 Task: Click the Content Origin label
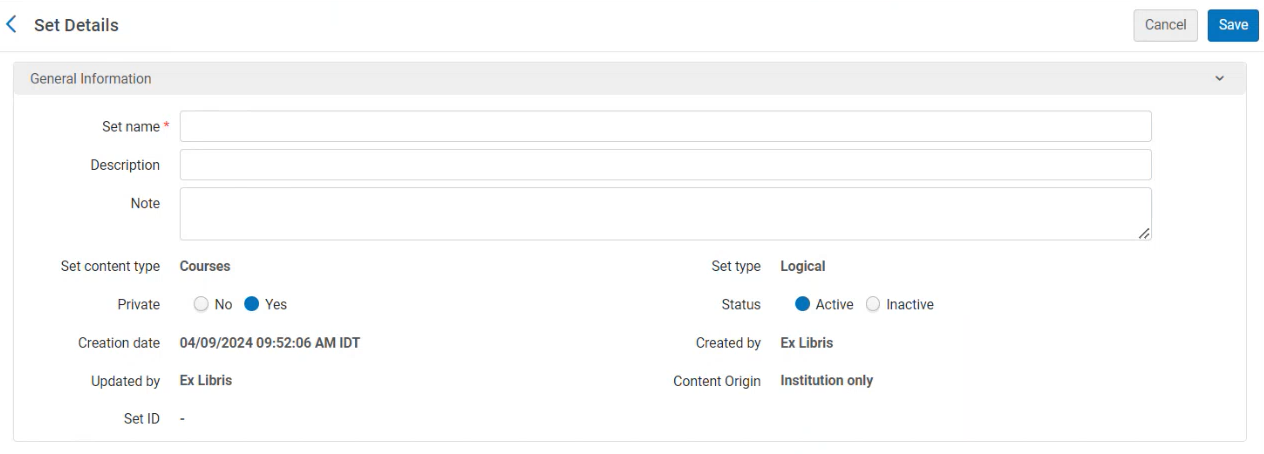pyautogui.click(x=717, y=381)
